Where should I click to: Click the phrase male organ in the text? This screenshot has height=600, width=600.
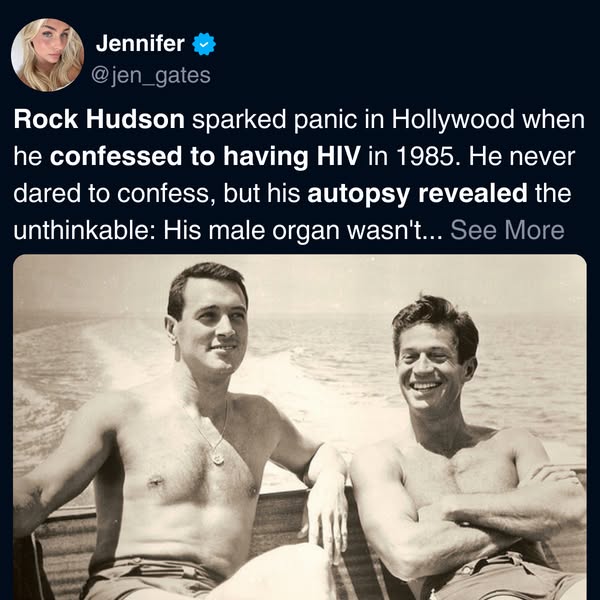275,230
